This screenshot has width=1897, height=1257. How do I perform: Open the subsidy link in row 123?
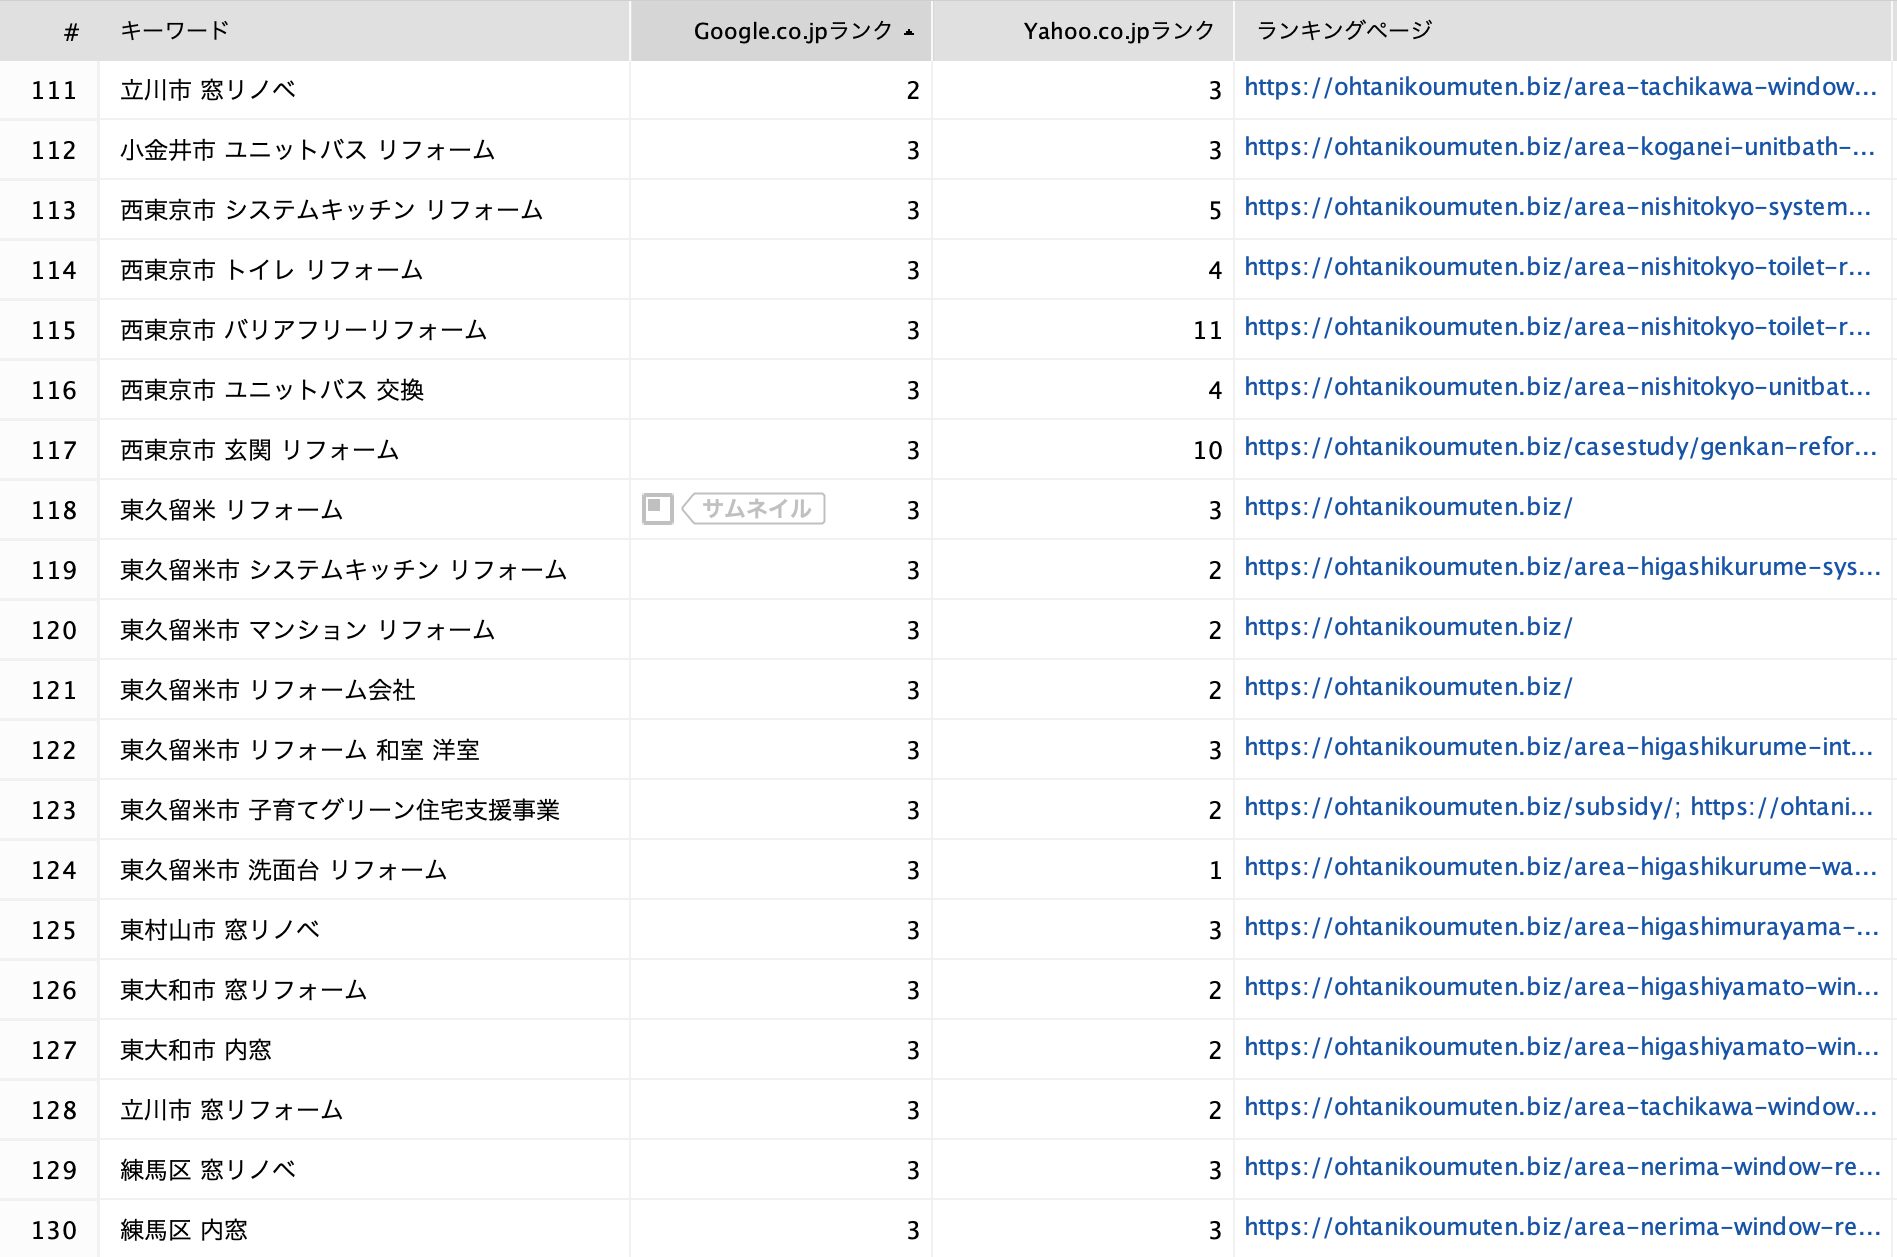pos(1461,808)
